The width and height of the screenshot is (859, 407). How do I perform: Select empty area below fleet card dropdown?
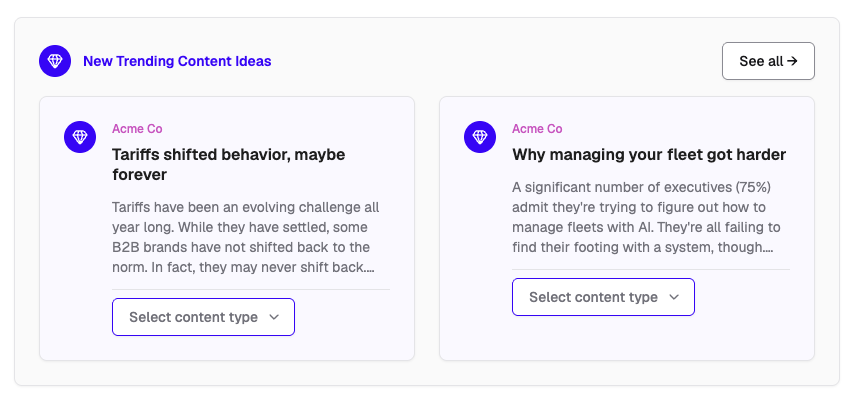tap(627, 338)
